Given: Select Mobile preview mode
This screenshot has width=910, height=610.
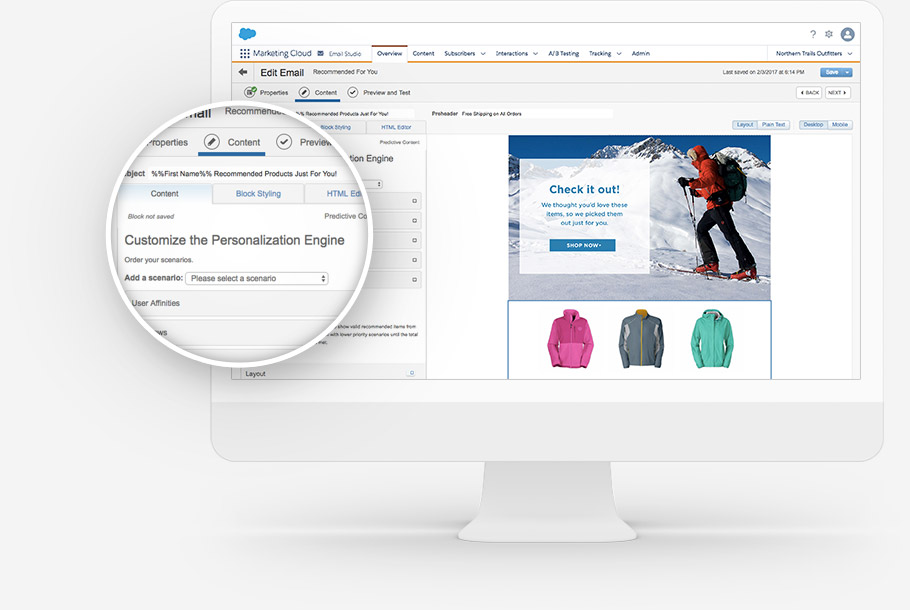Looking at the screenshot, I should tap(839, 125).
